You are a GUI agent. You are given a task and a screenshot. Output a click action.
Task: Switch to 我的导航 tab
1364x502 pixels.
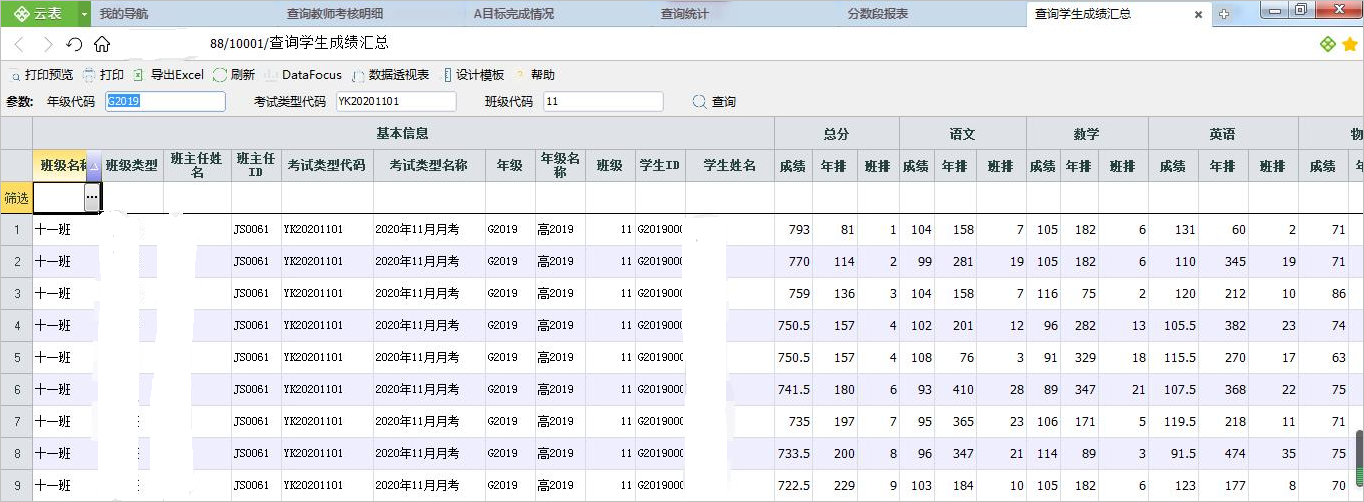[x=123, y=14]
